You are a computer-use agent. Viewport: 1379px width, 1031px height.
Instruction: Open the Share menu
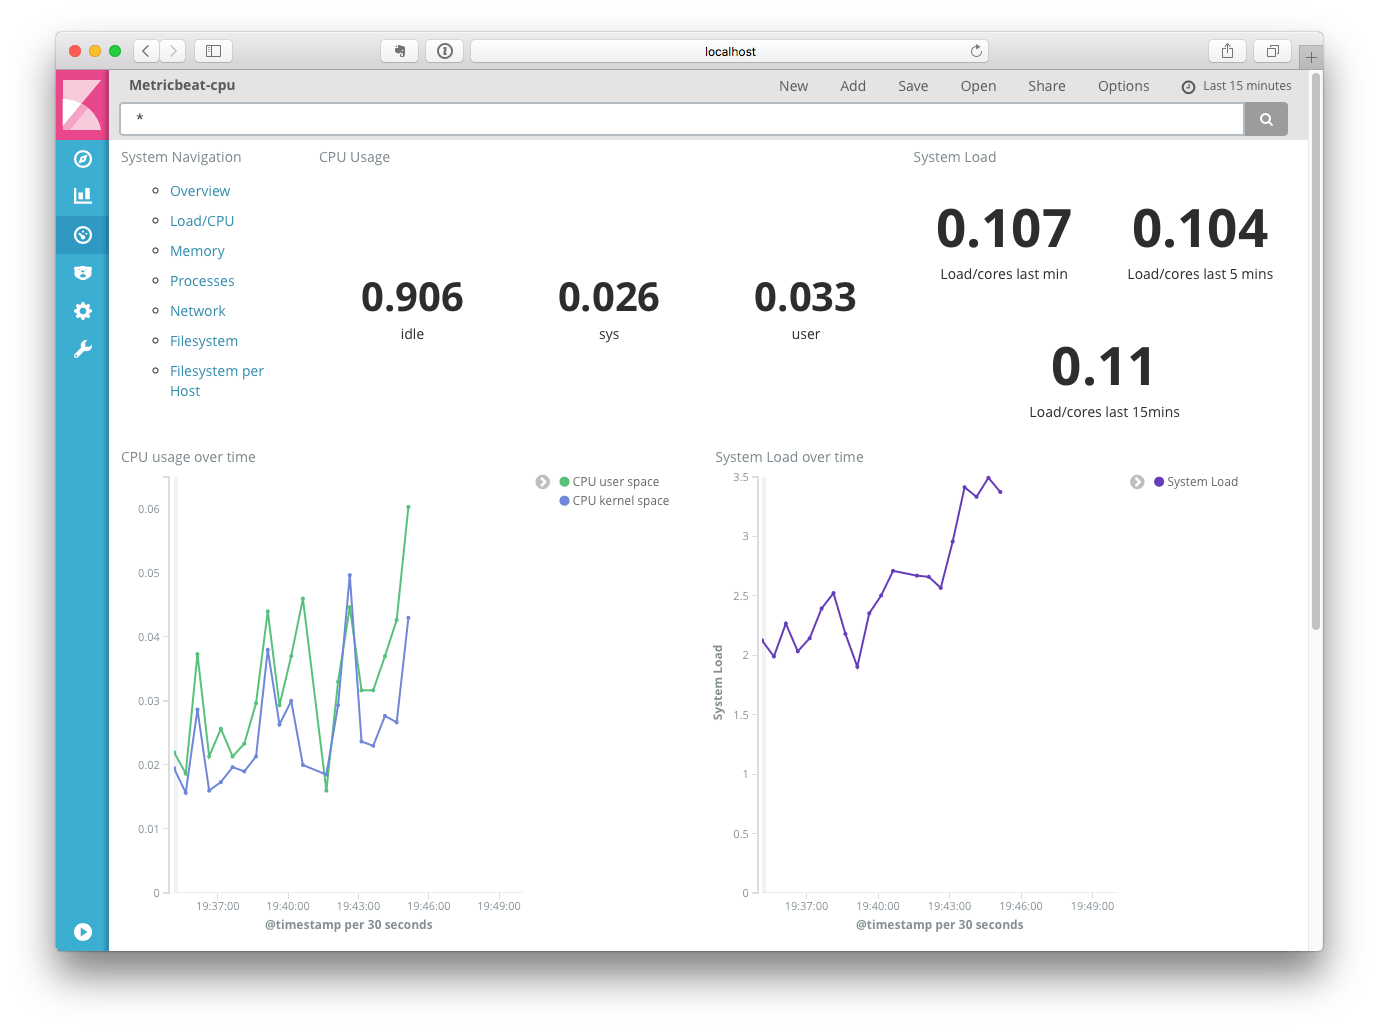point(1046,86)
